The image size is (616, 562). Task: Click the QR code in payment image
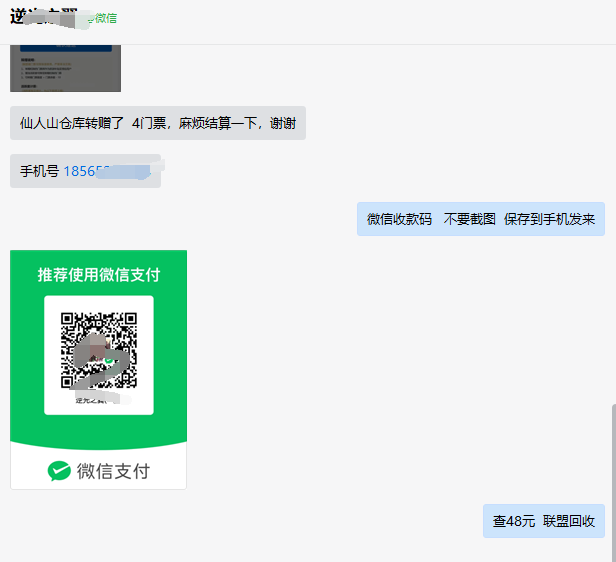(99, 350)
